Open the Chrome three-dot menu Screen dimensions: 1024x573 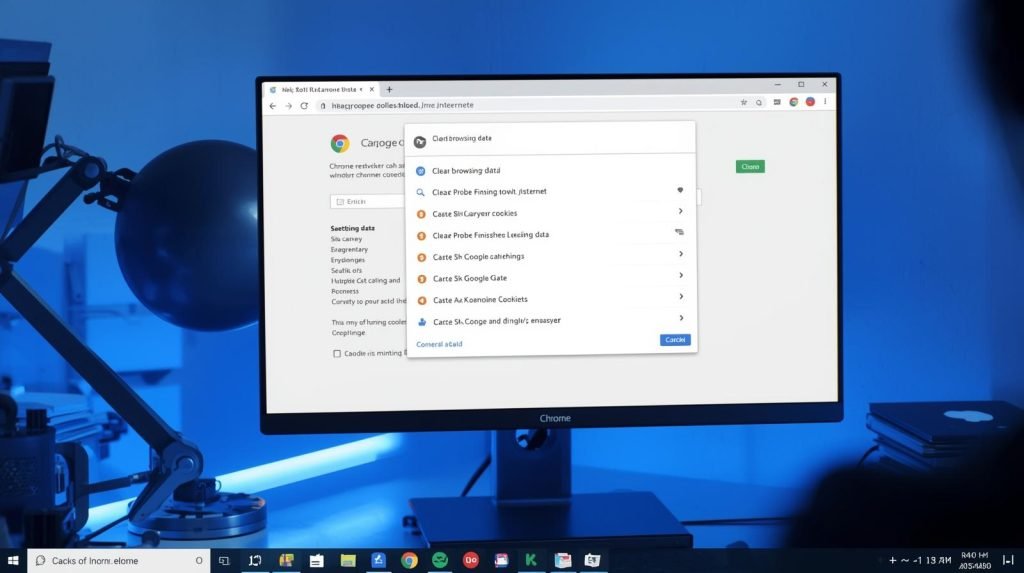[825, 101]
